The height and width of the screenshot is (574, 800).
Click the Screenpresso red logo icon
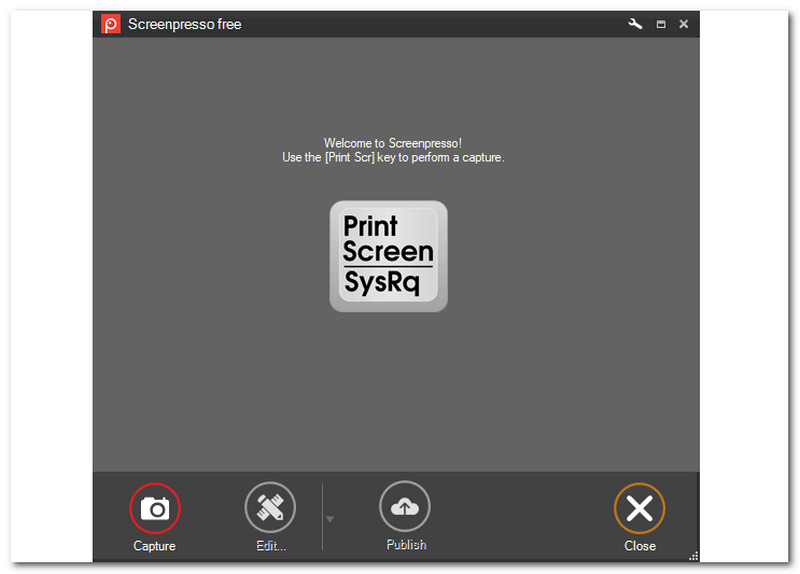pos(111,24)
